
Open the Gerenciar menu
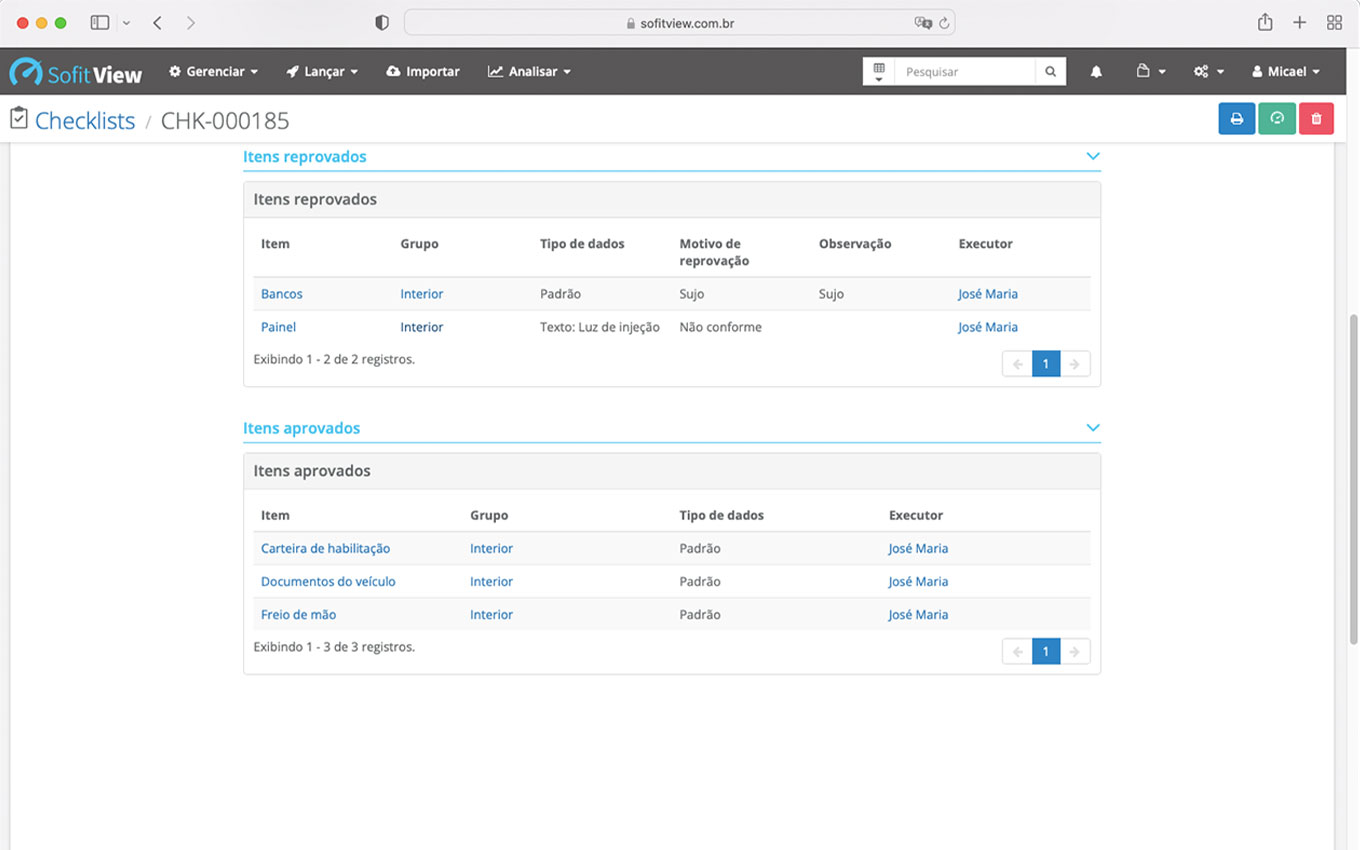point(213,72)
